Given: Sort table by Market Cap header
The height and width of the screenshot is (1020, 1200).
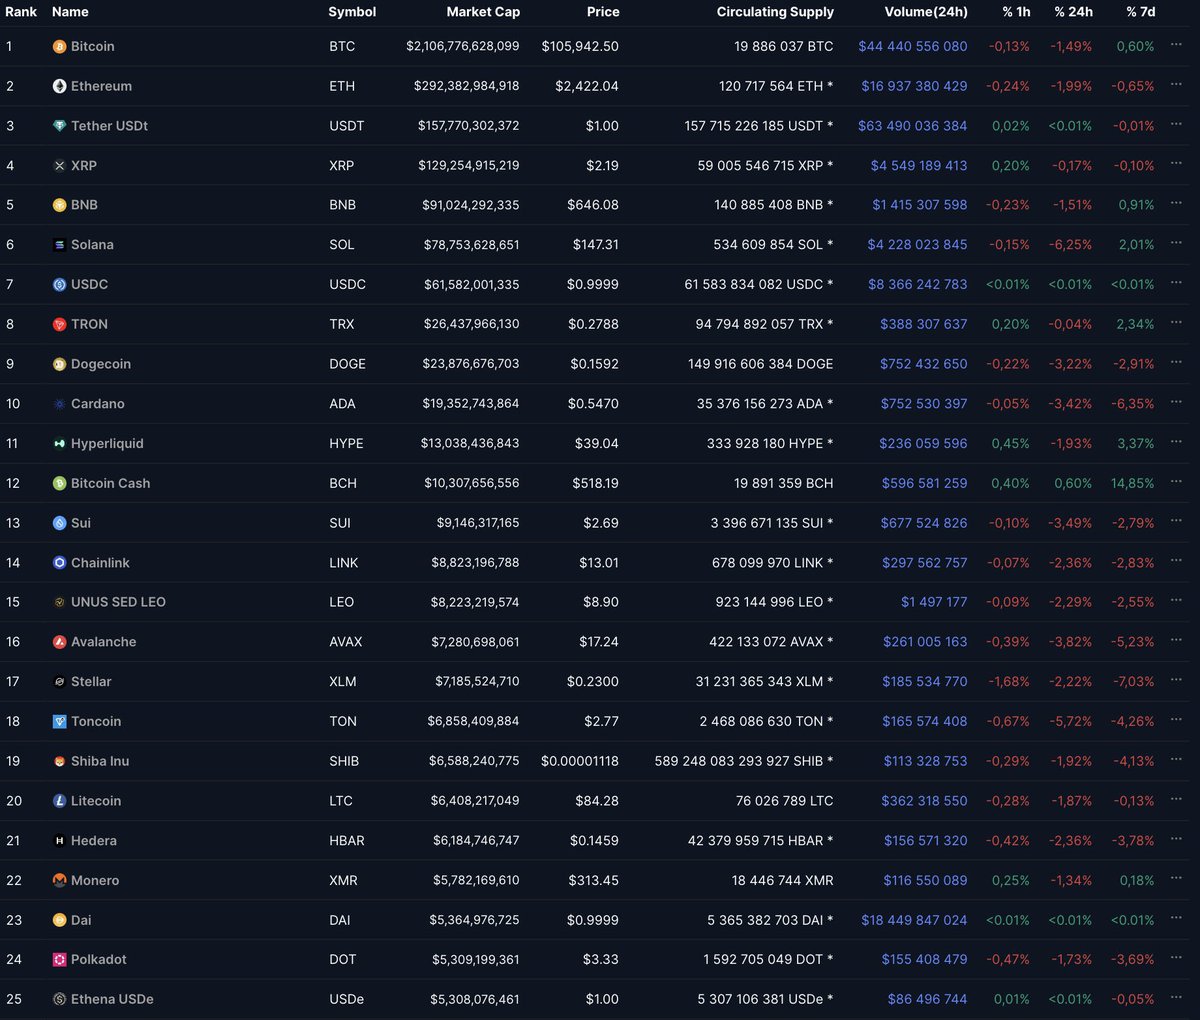Looking at the screenshot, I should [x=483, y=12].
